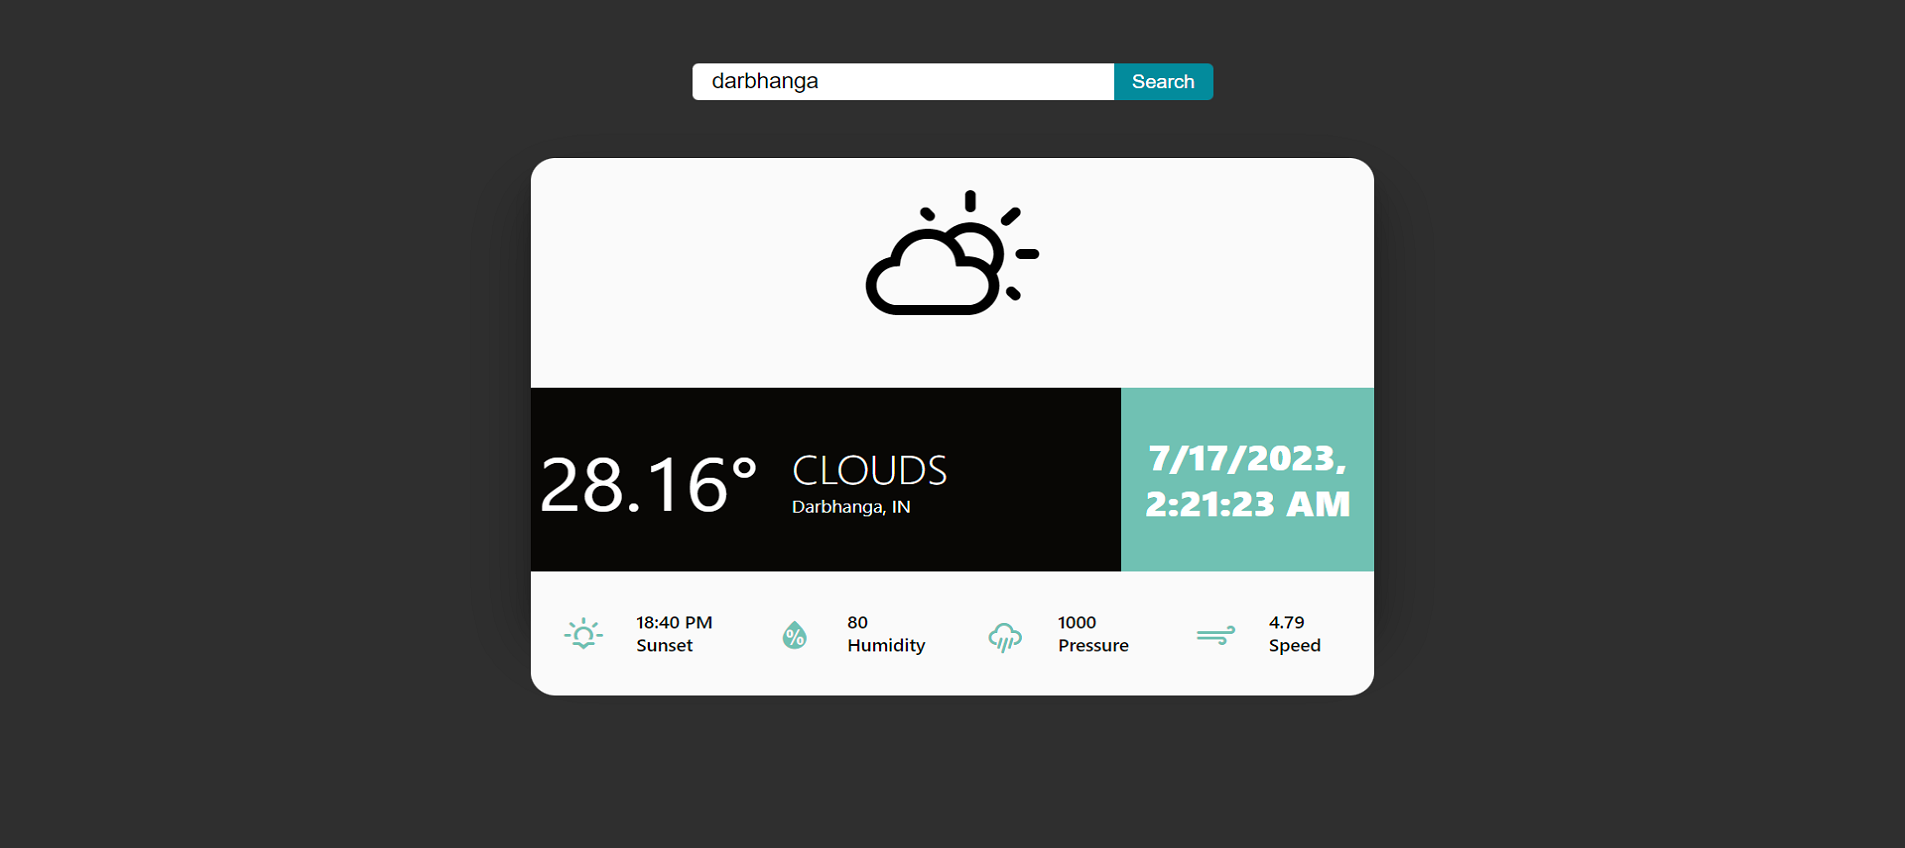Click the Sunset label
Screen dimensions: 1905x848
click(664, 646)
